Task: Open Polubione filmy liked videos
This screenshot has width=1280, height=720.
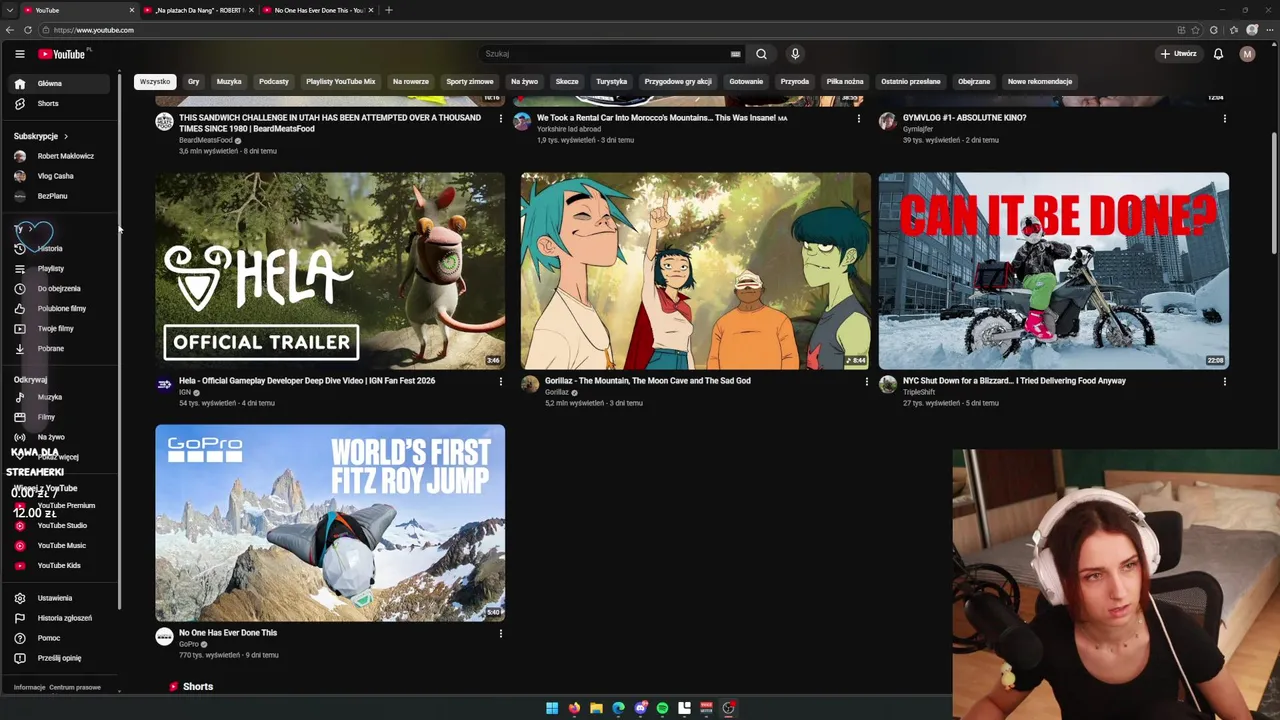Action: click(x=59, y=309)
